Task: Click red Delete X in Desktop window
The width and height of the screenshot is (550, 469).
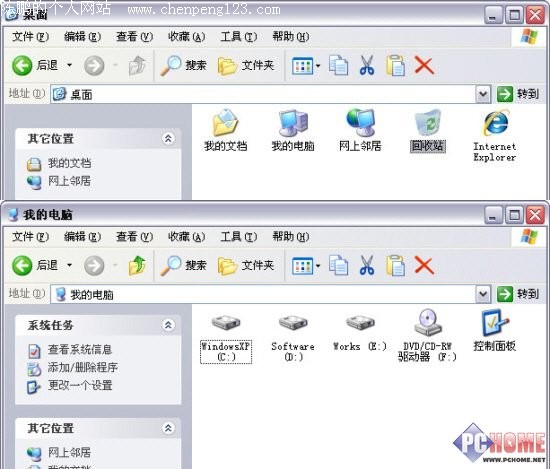Action: click(424, 65)
